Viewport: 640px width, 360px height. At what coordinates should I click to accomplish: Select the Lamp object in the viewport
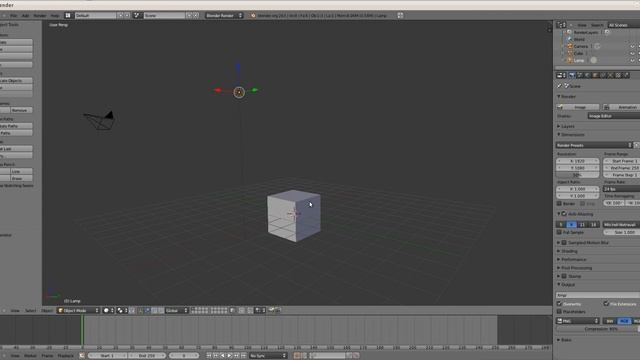[x=239, y=92]
